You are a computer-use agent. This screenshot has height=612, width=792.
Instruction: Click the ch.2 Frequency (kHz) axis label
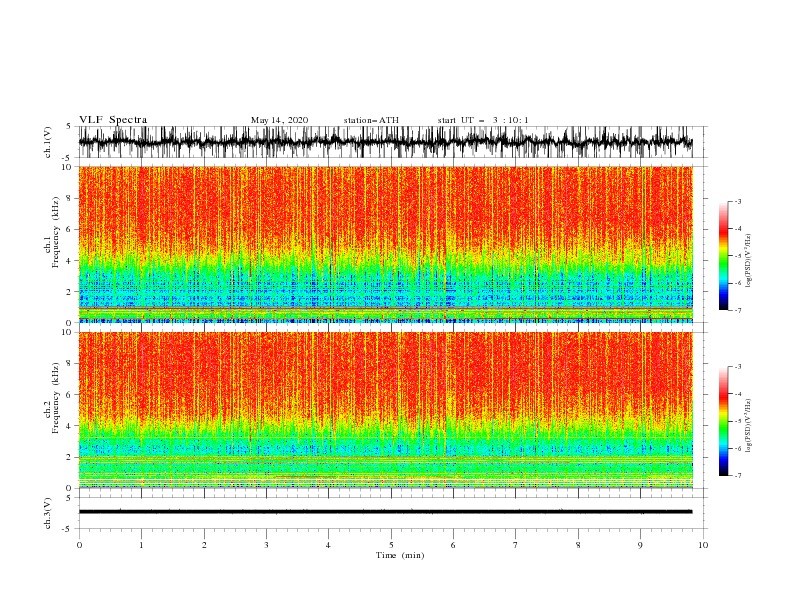pos(52,397)
